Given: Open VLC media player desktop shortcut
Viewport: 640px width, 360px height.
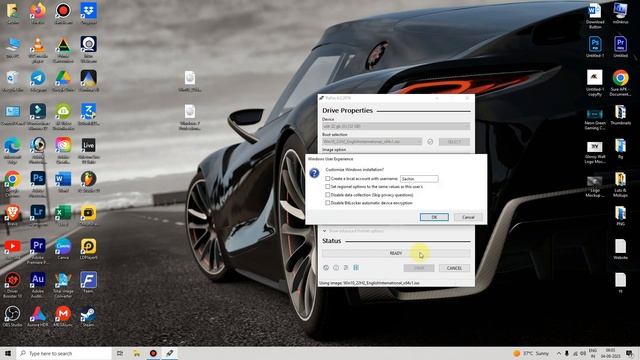Looking at the screenshot, I should pos(38,49).
